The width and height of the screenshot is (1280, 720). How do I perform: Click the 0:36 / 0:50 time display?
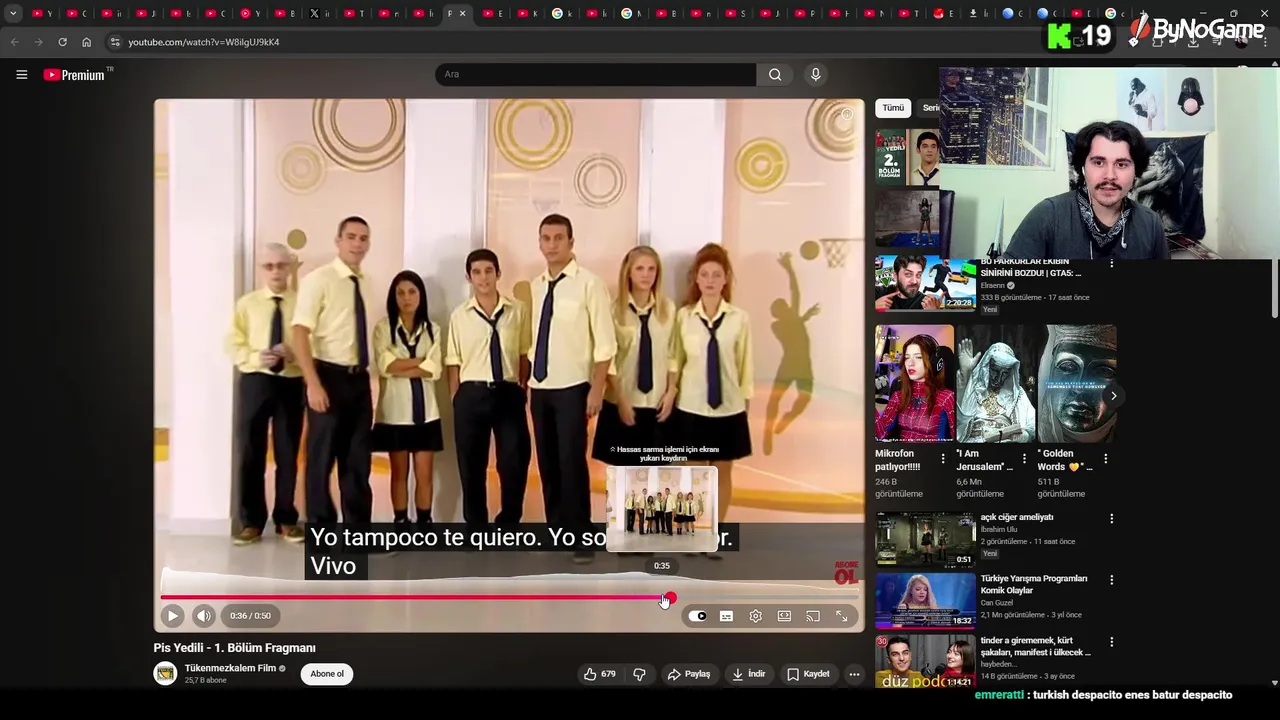coord(250,616)
